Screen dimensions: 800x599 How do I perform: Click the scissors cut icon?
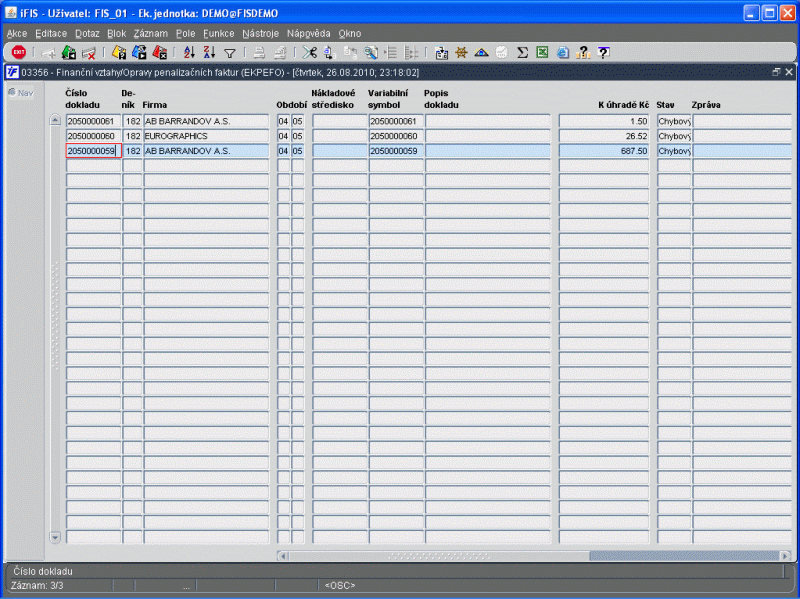click(x=309, y=52)
